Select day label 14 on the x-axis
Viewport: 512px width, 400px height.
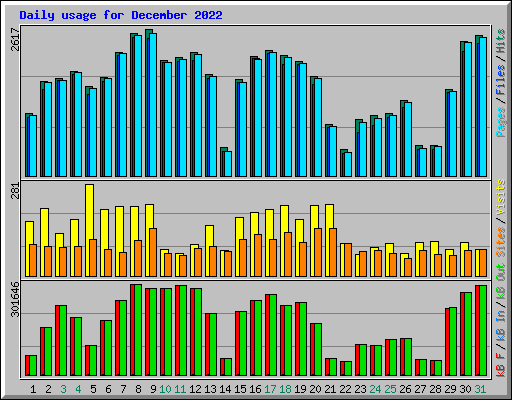[225, 389]
